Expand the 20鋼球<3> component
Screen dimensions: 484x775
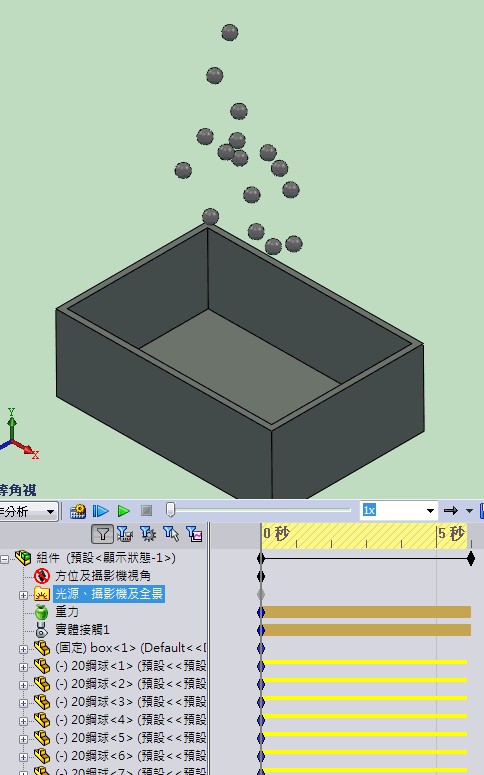pyautogui.click(x=23, y=703)
